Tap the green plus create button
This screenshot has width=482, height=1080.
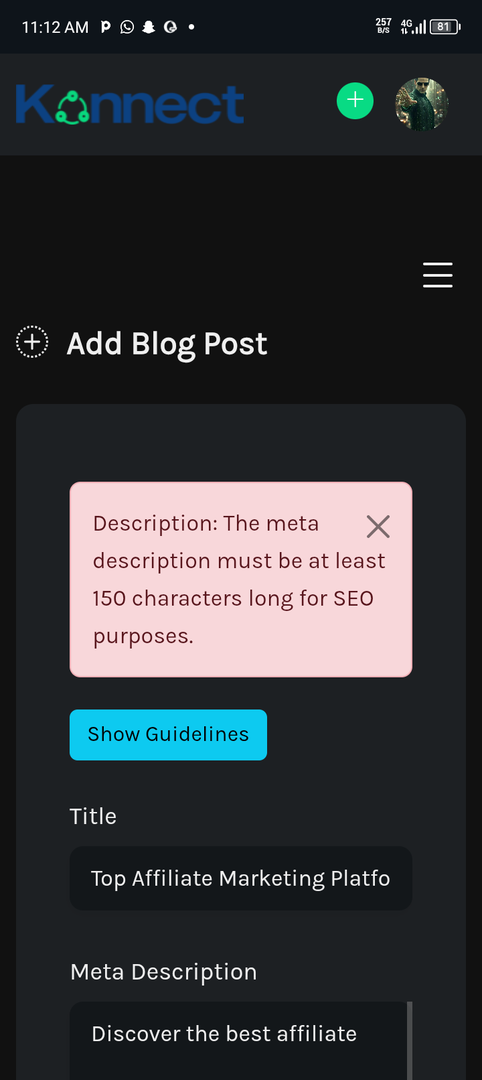pyautogui.click(x=355, y=101)
